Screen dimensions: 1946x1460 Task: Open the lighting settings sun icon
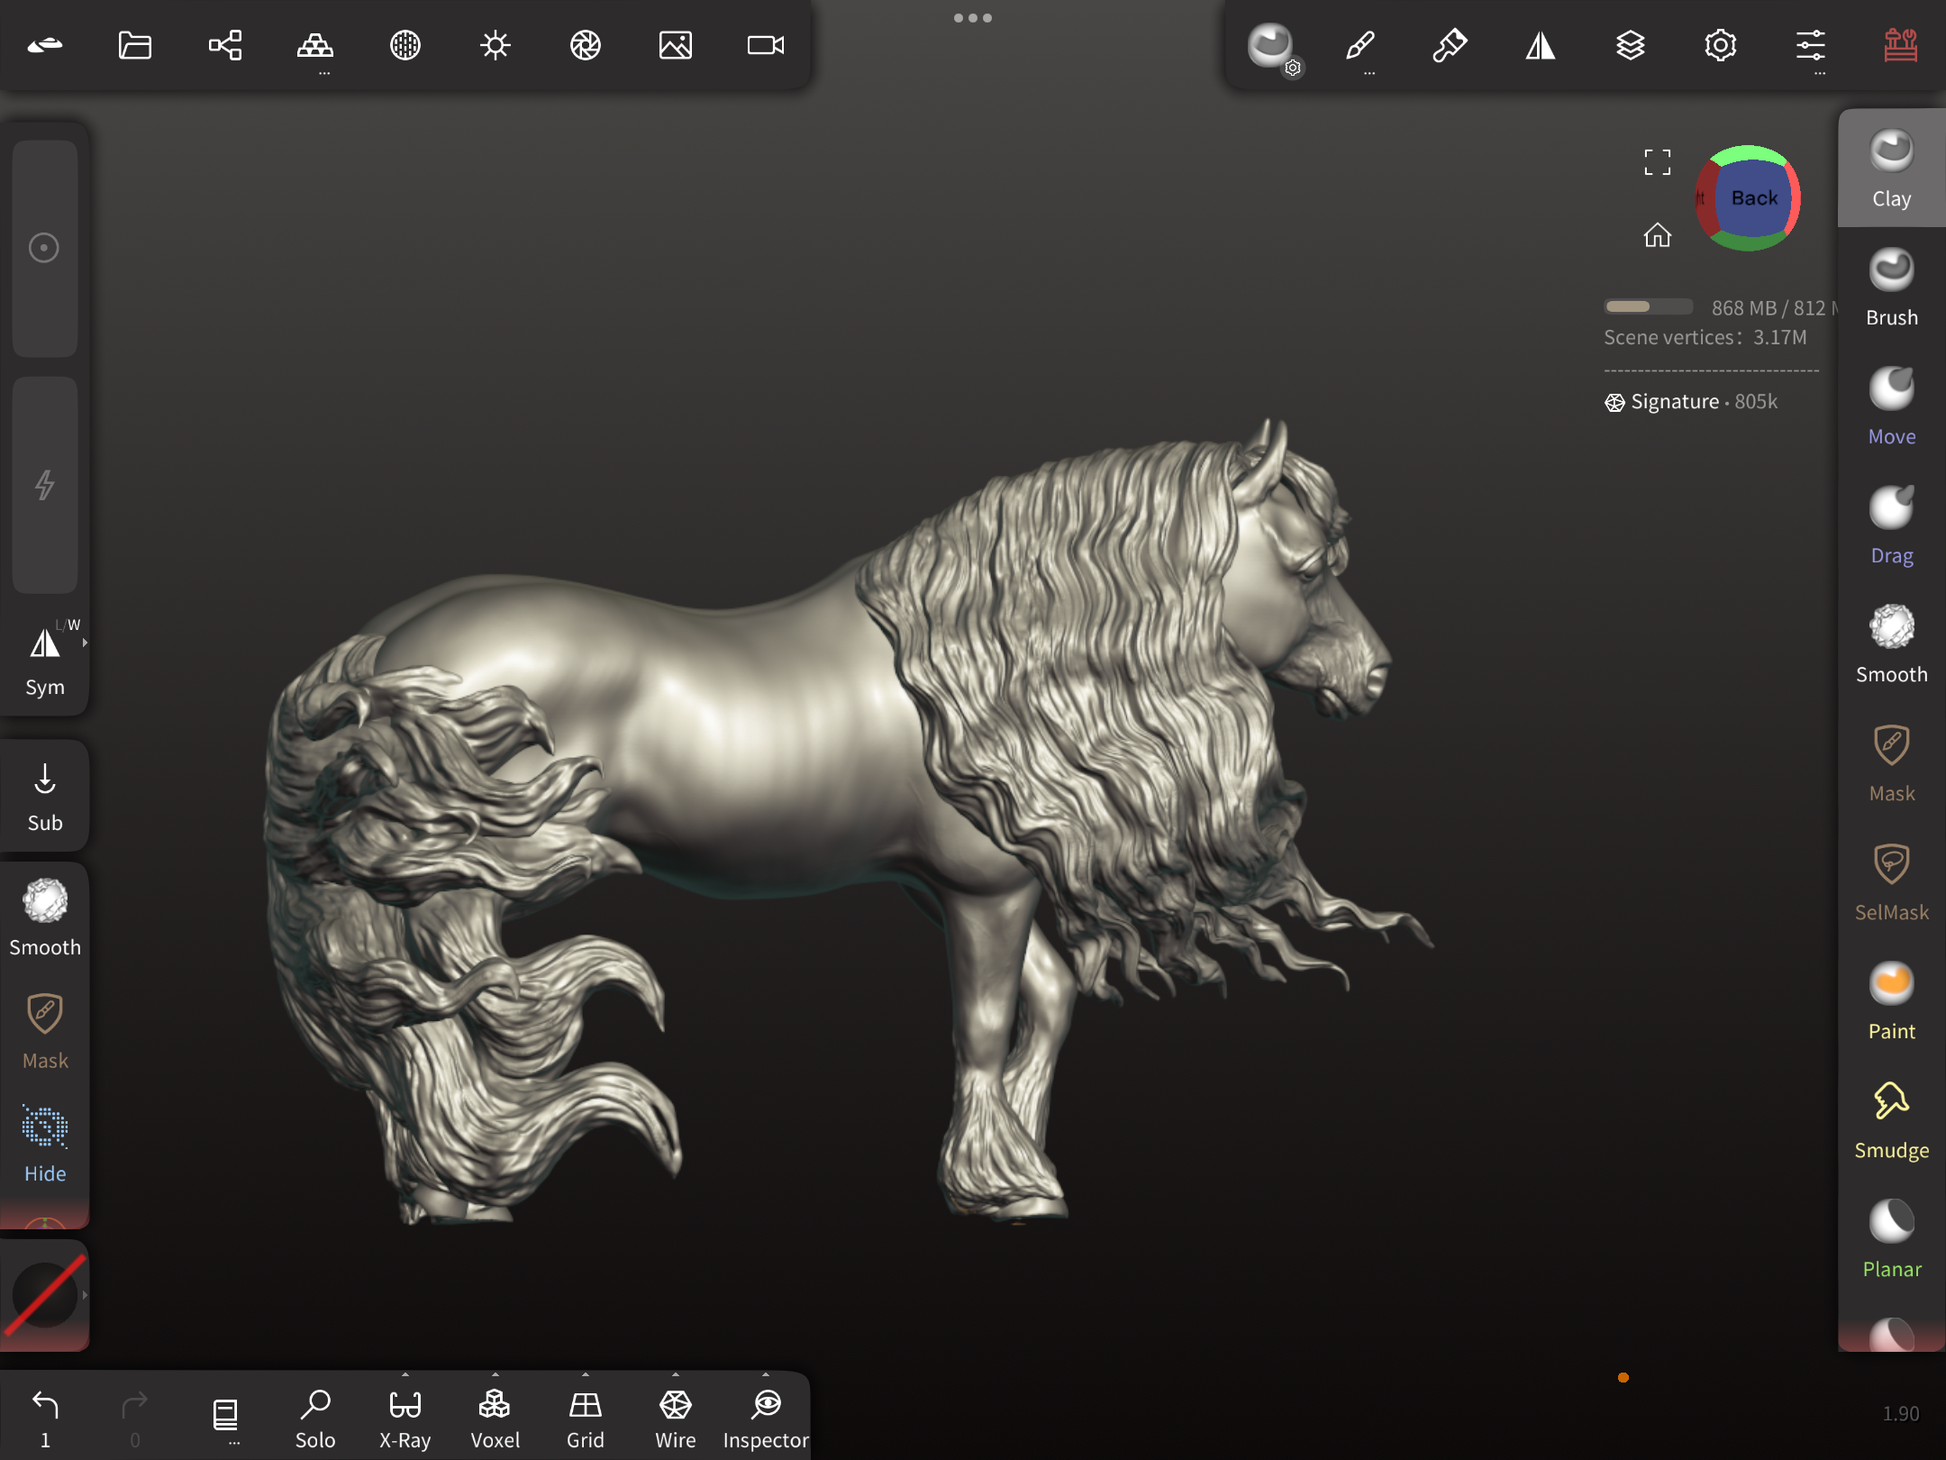point(495,45)
